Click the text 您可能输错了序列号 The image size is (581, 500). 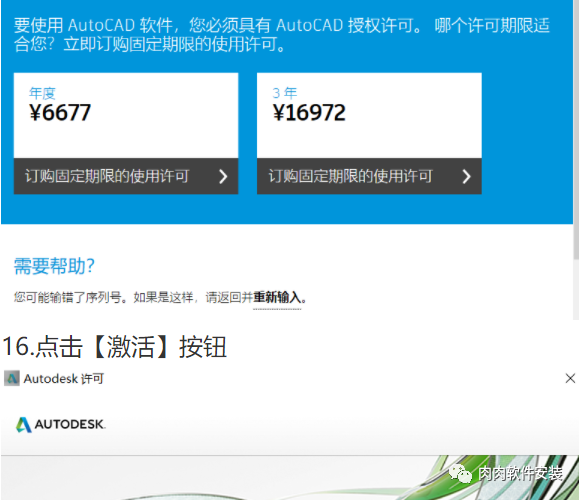point(68,297)
